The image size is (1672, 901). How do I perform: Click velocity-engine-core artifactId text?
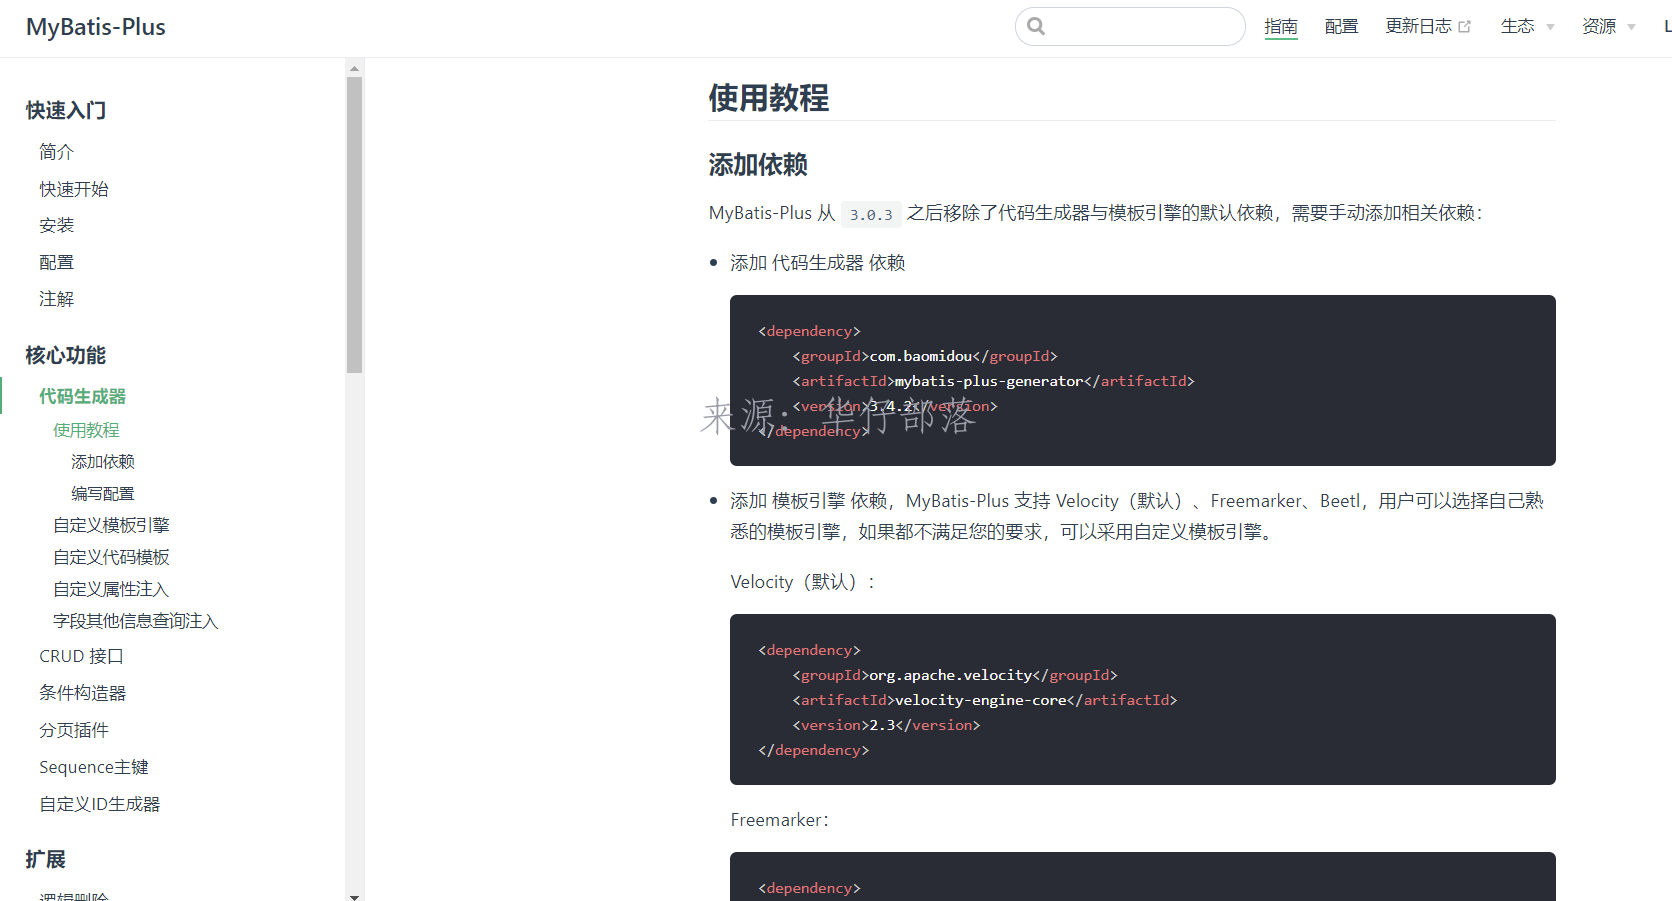click(x=980, y=700)
